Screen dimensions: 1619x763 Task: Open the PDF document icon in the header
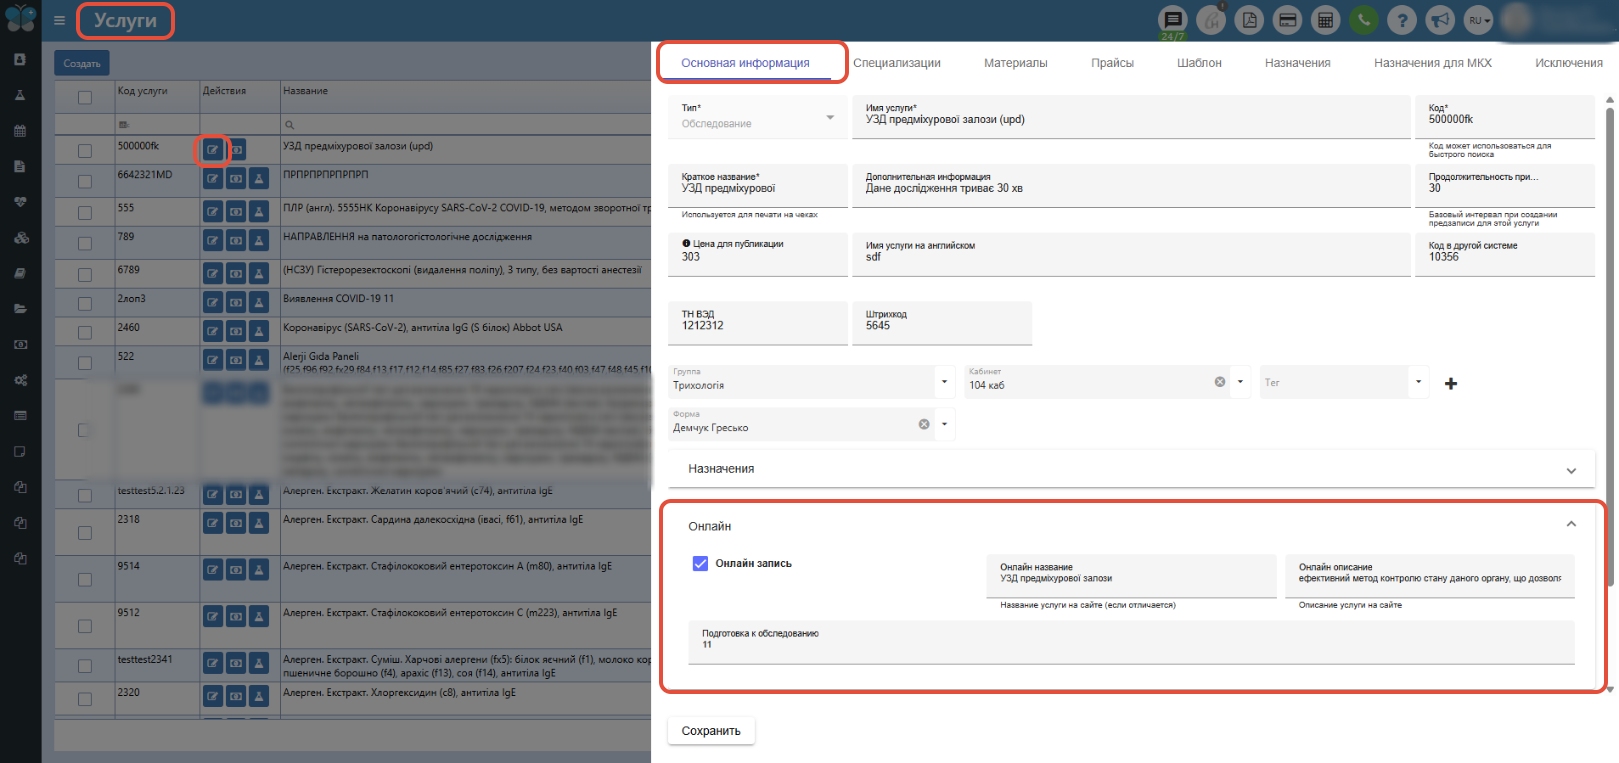point(1249,20)
